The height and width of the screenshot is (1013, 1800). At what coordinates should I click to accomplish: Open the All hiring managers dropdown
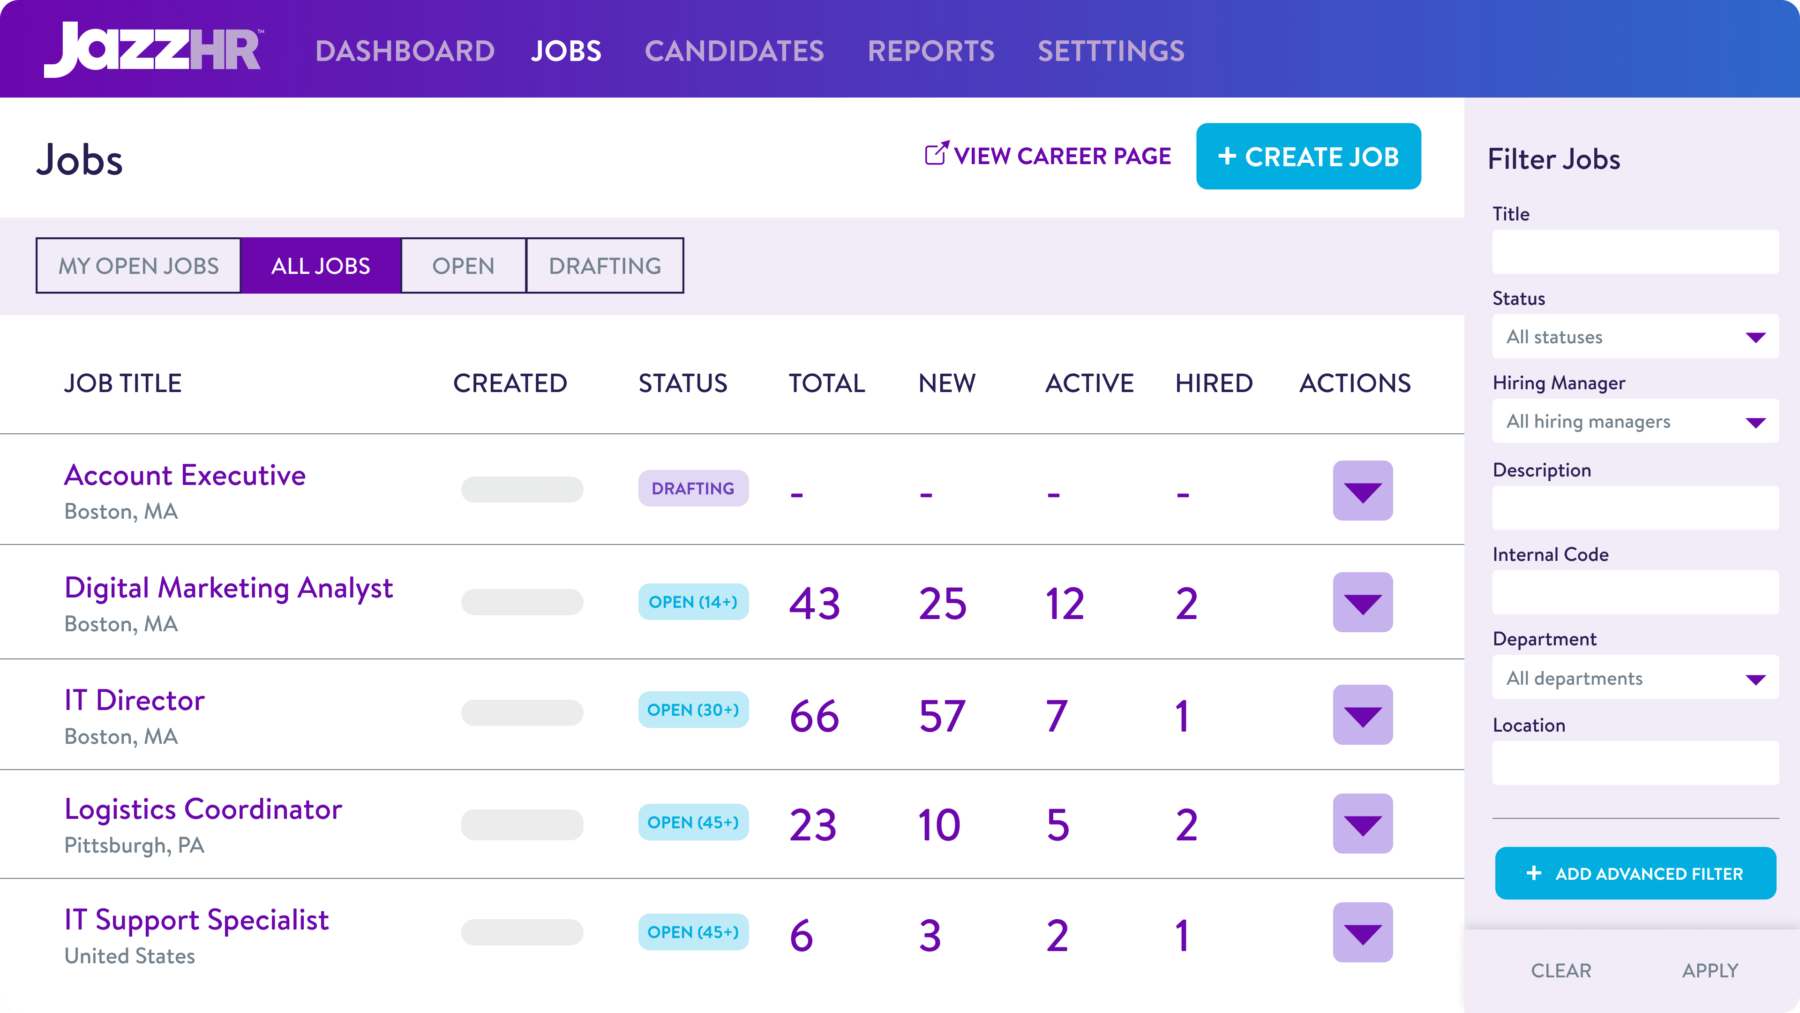(x=1635, y=421)
